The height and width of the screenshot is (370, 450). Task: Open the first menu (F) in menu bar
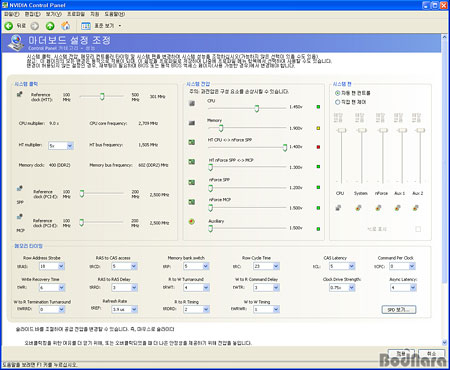coord(12,14)
